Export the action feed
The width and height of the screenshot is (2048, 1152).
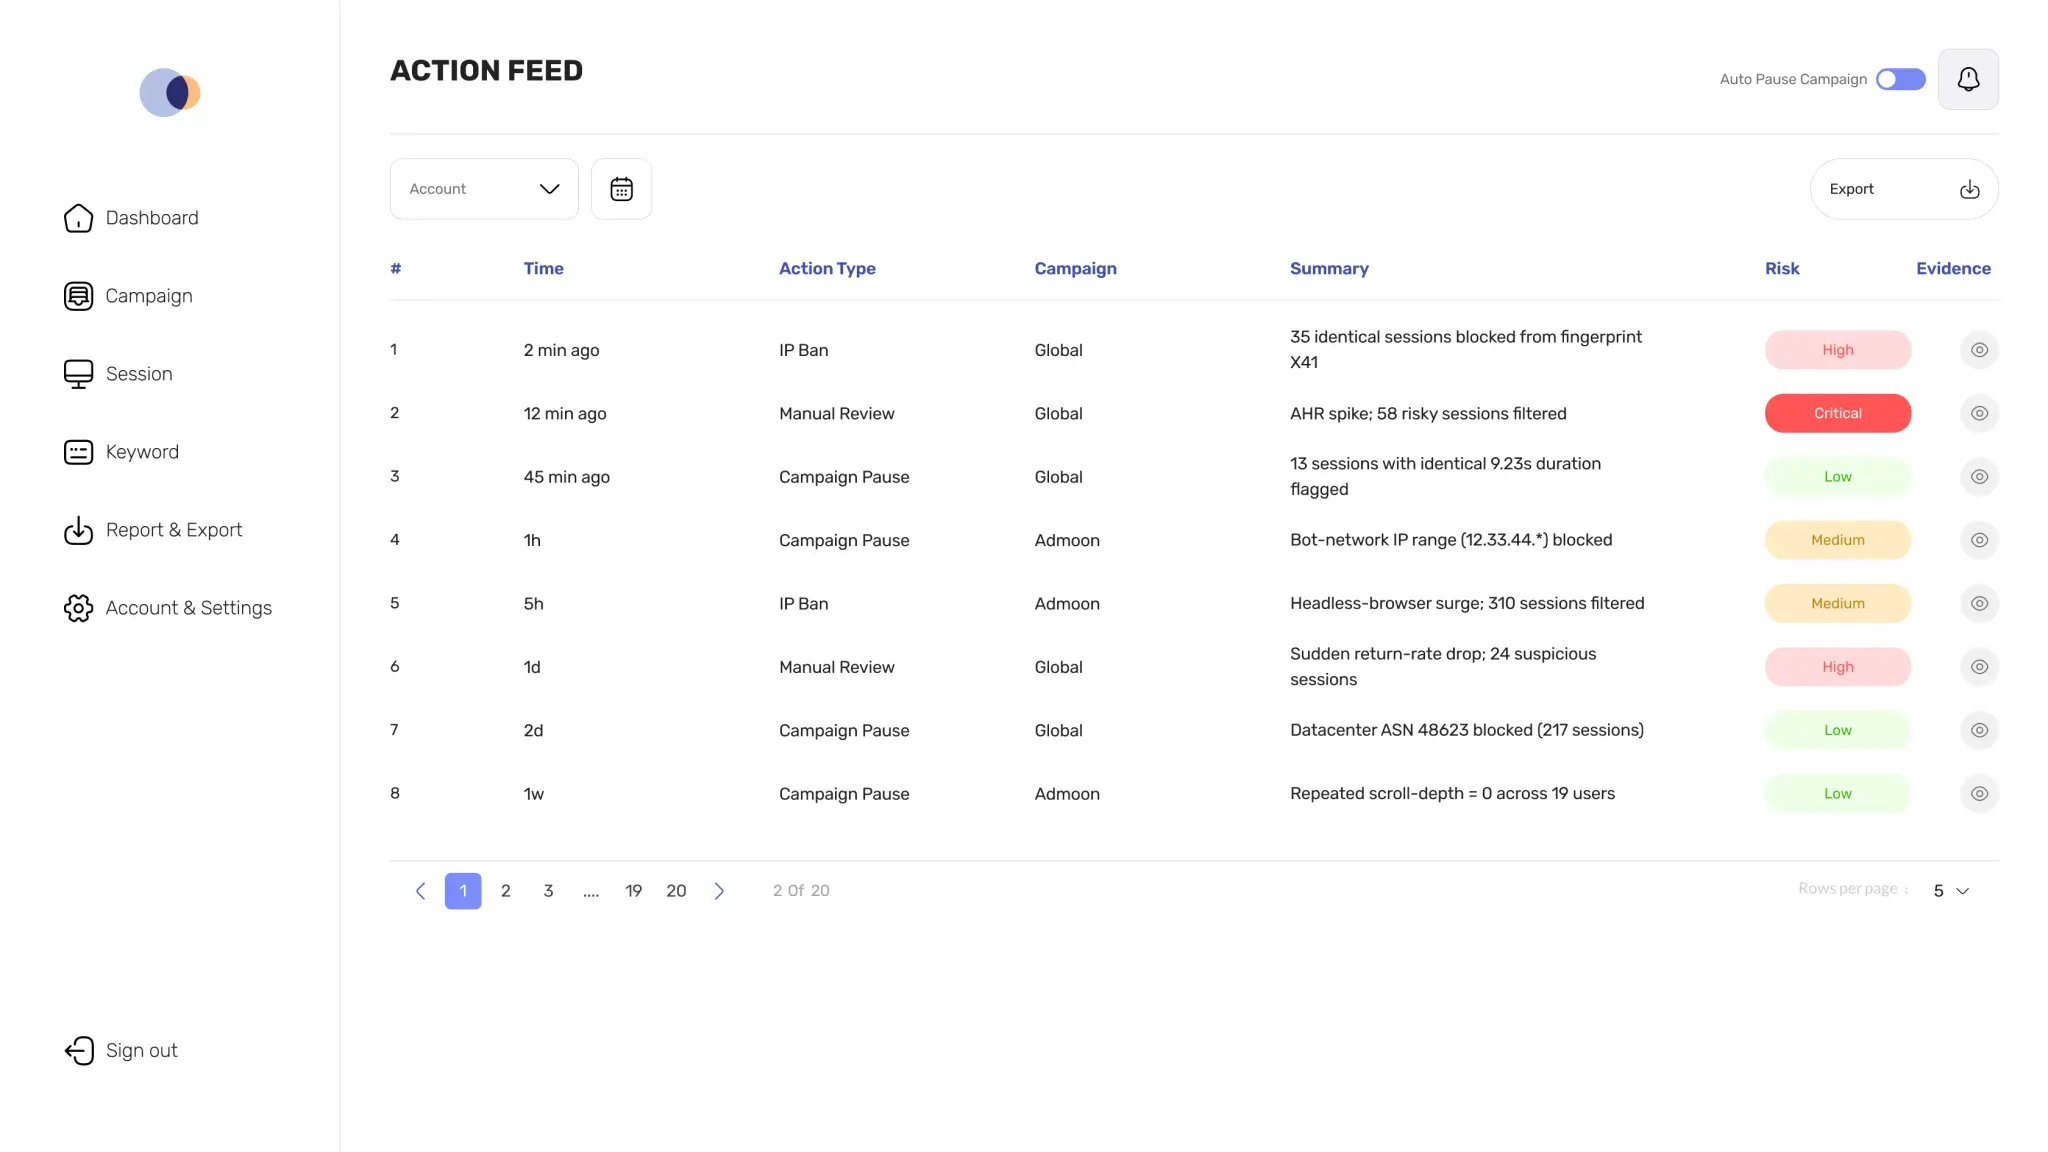(x=1904, y=189)
